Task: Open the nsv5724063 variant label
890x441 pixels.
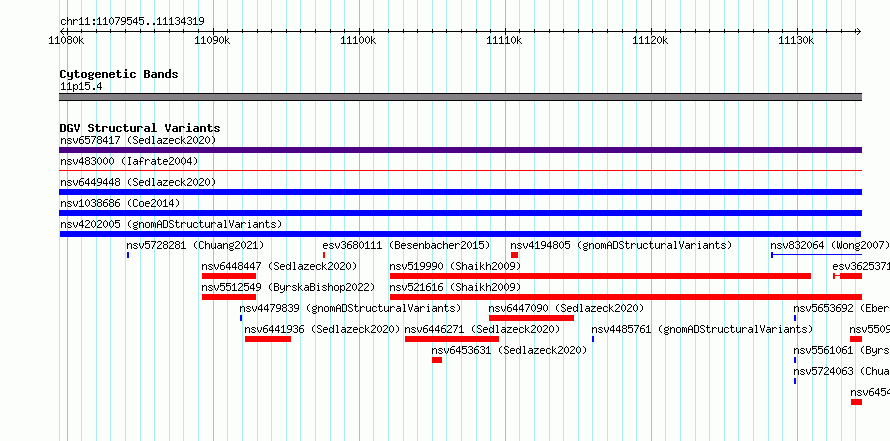Action: [841, 371]
